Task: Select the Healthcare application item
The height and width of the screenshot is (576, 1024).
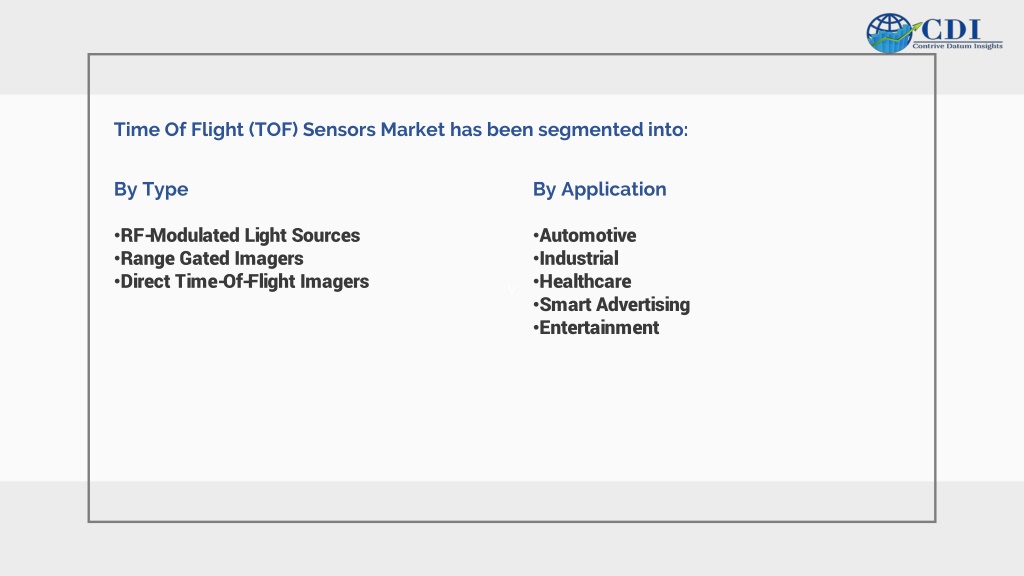Action: tap(582, 281)
